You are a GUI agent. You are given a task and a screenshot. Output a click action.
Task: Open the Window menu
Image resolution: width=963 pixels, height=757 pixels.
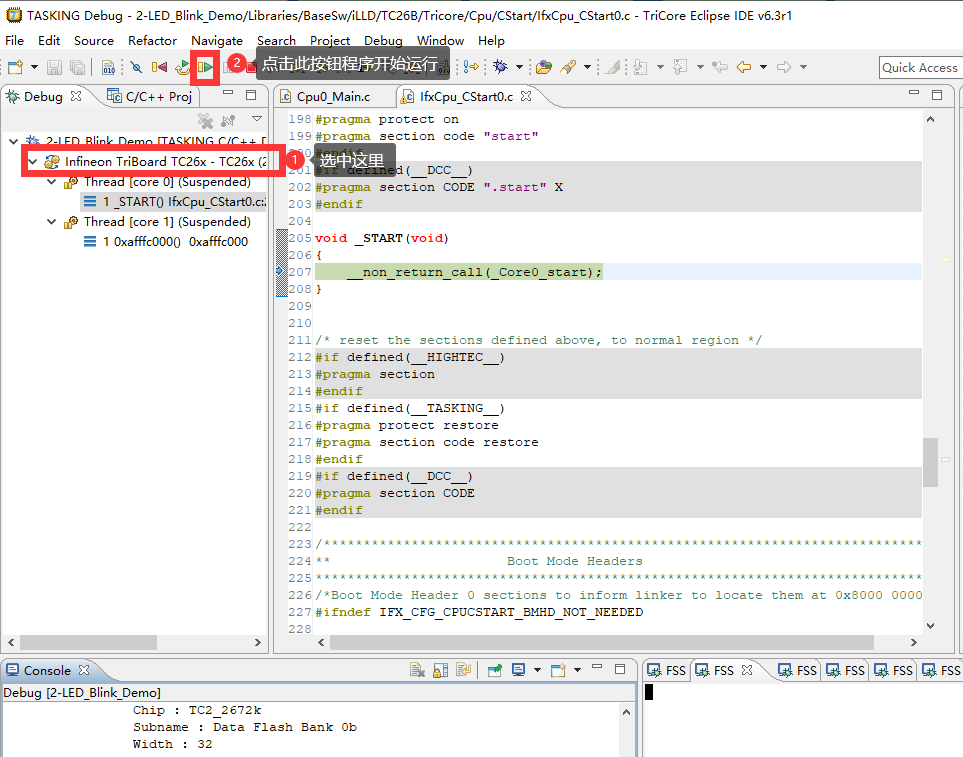[x=440, y=41]
